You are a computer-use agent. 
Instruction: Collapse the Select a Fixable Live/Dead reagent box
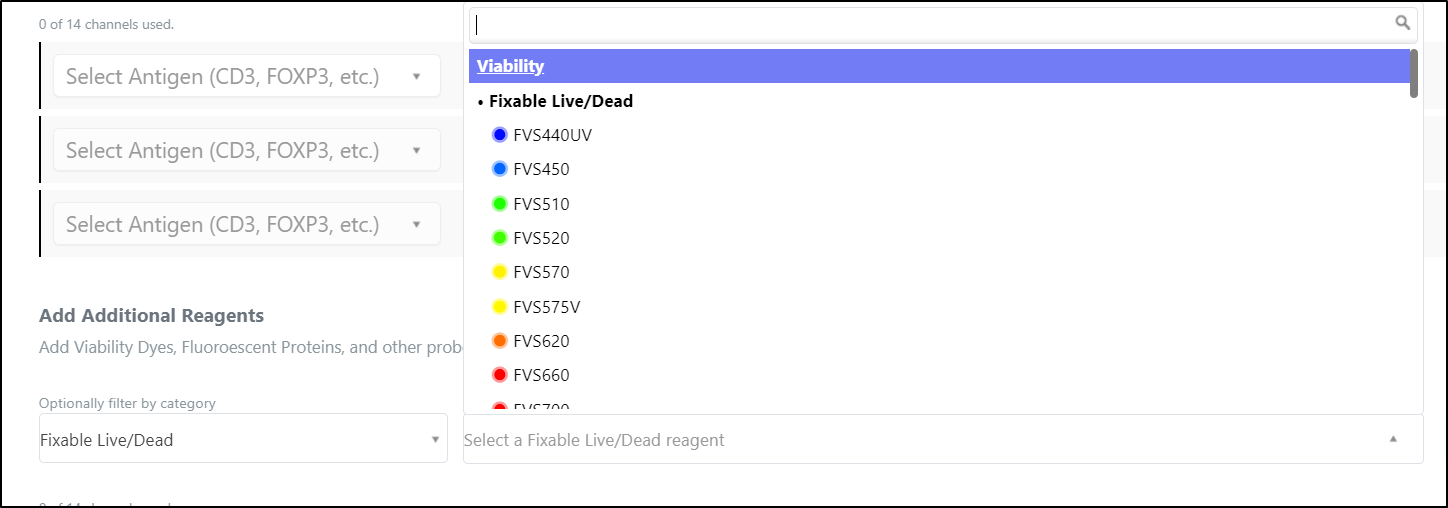(x=943, y=440)
